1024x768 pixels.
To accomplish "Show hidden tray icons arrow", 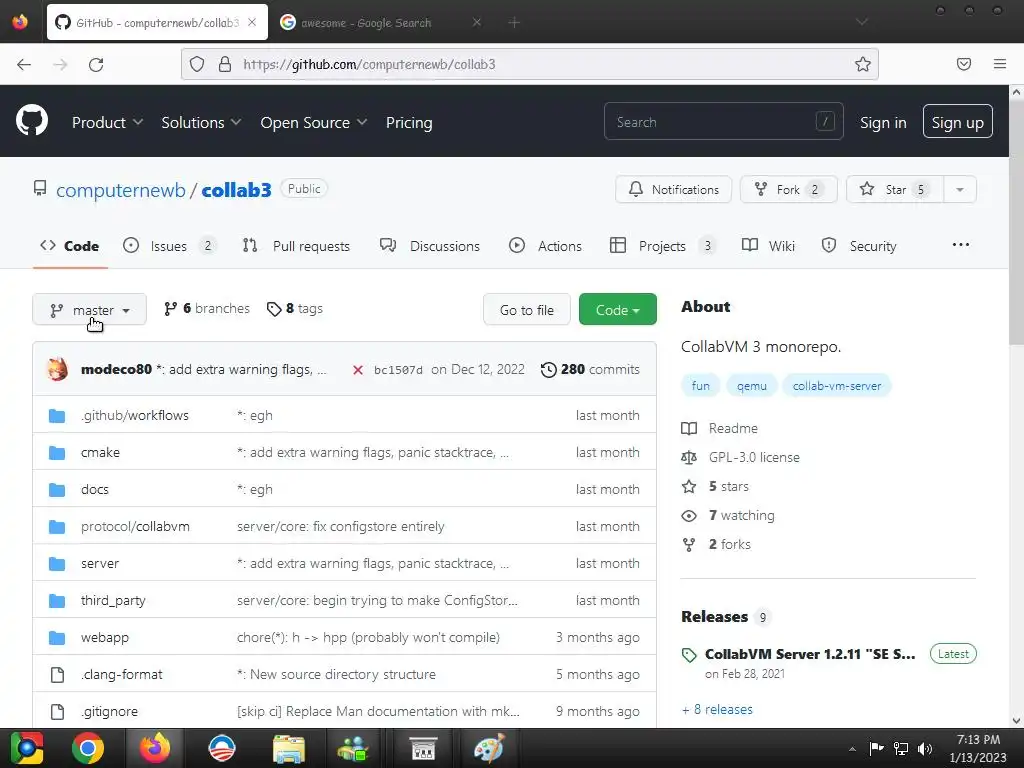I will 852,748.
